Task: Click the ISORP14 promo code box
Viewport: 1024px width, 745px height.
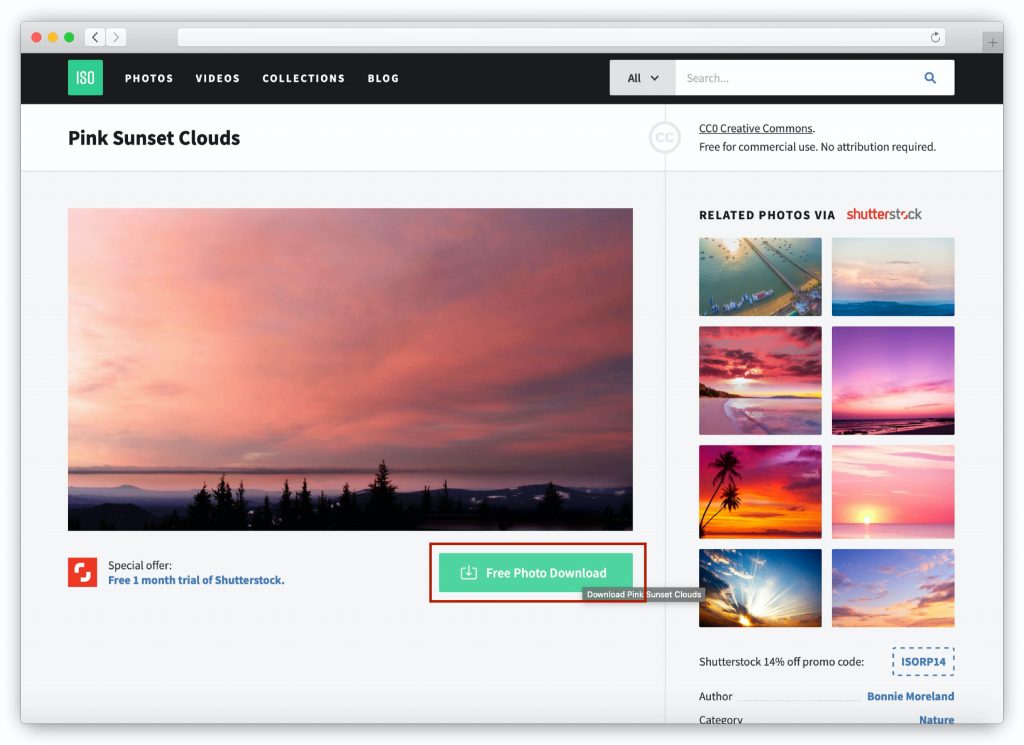Action: [923, 661]
